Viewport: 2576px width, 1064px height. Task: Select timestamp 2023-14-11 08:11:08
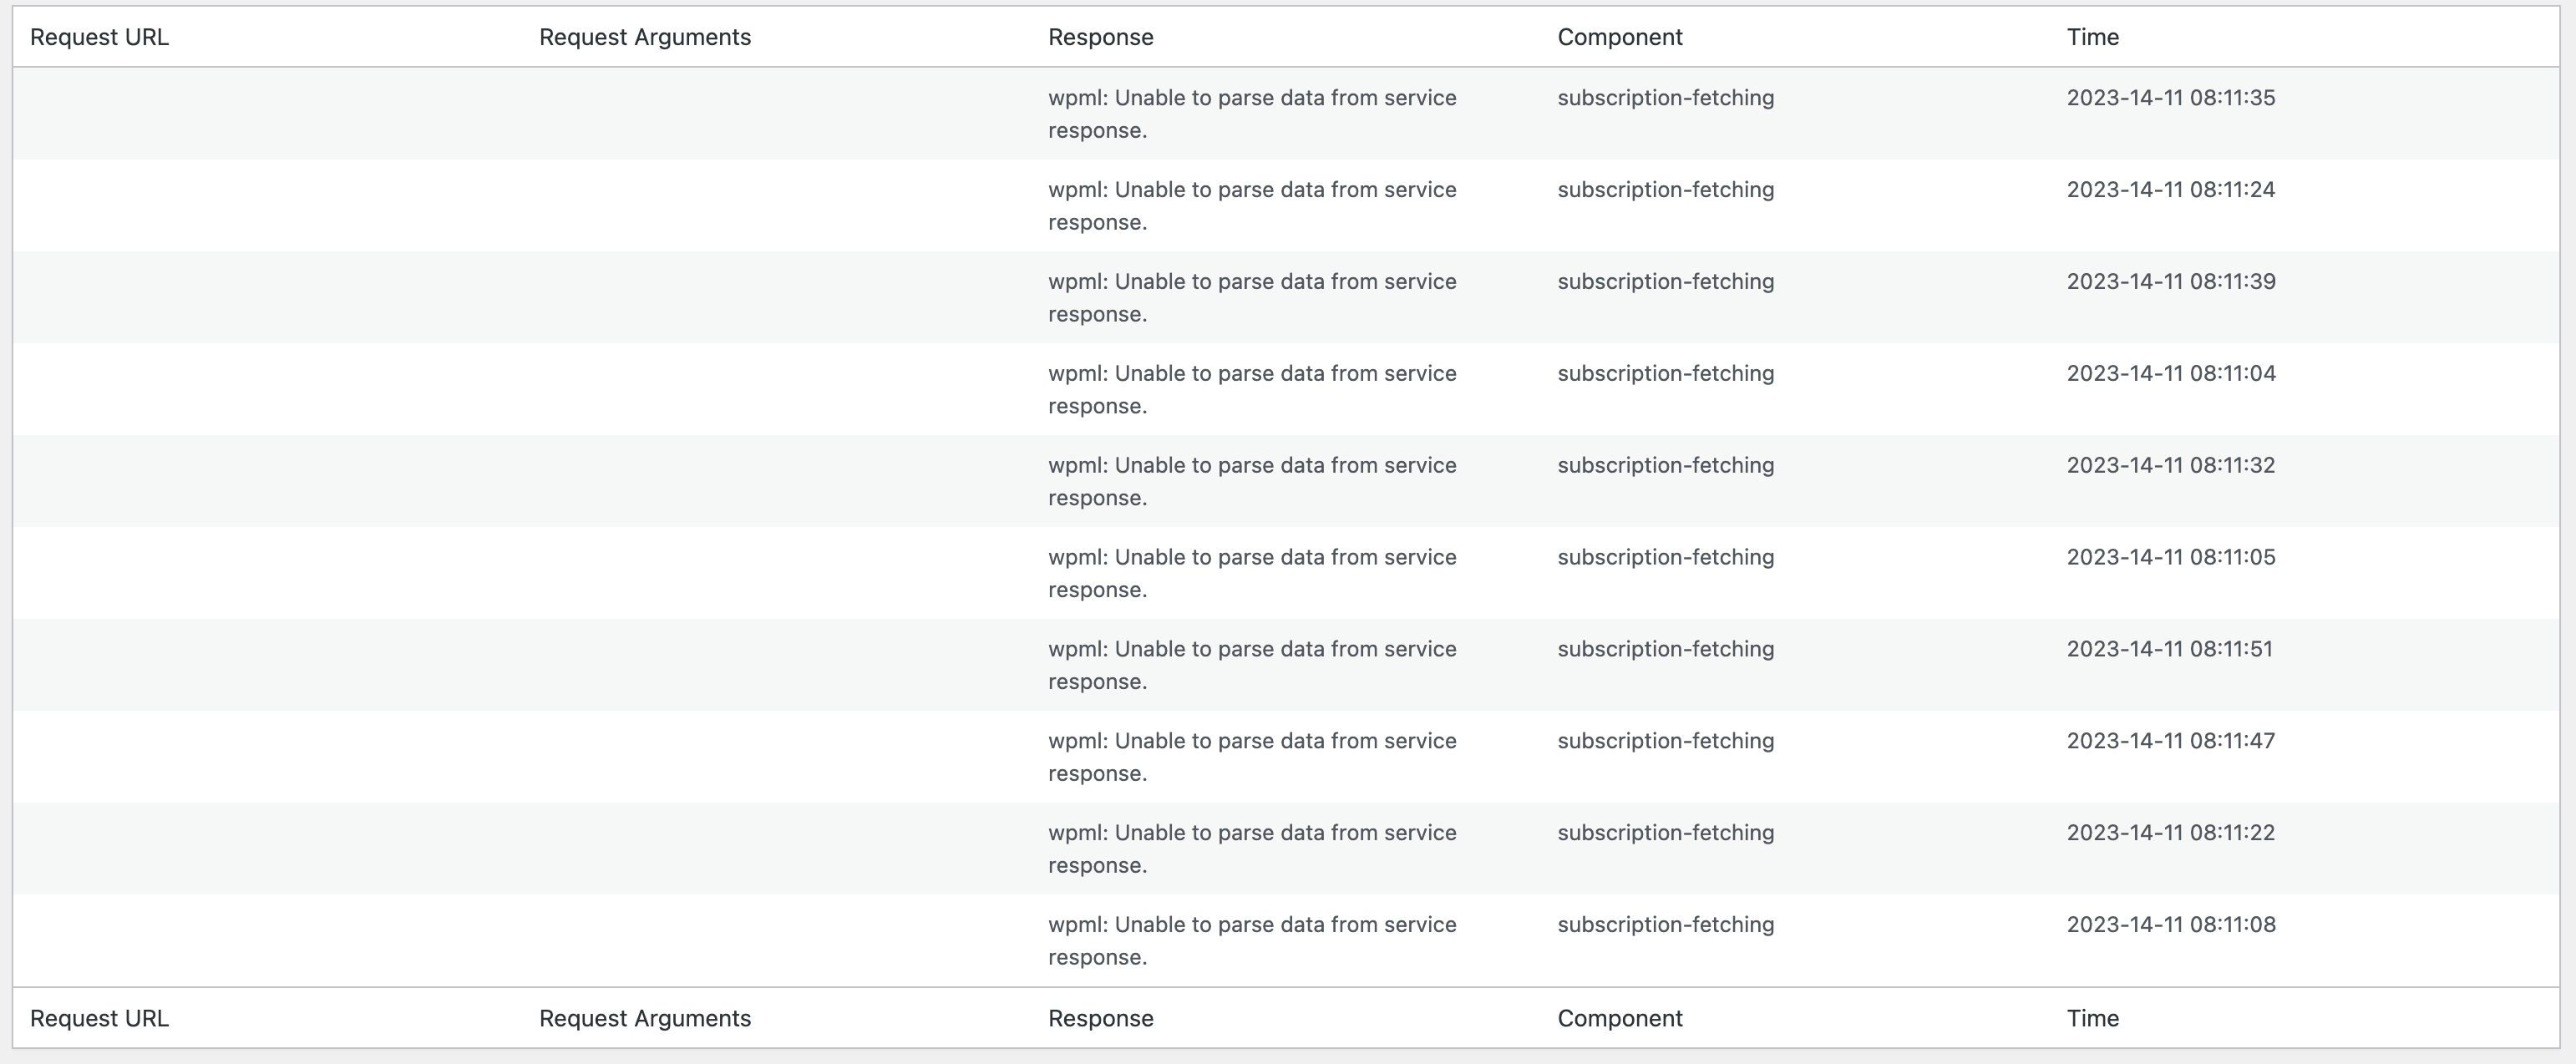click(2171, 926)
